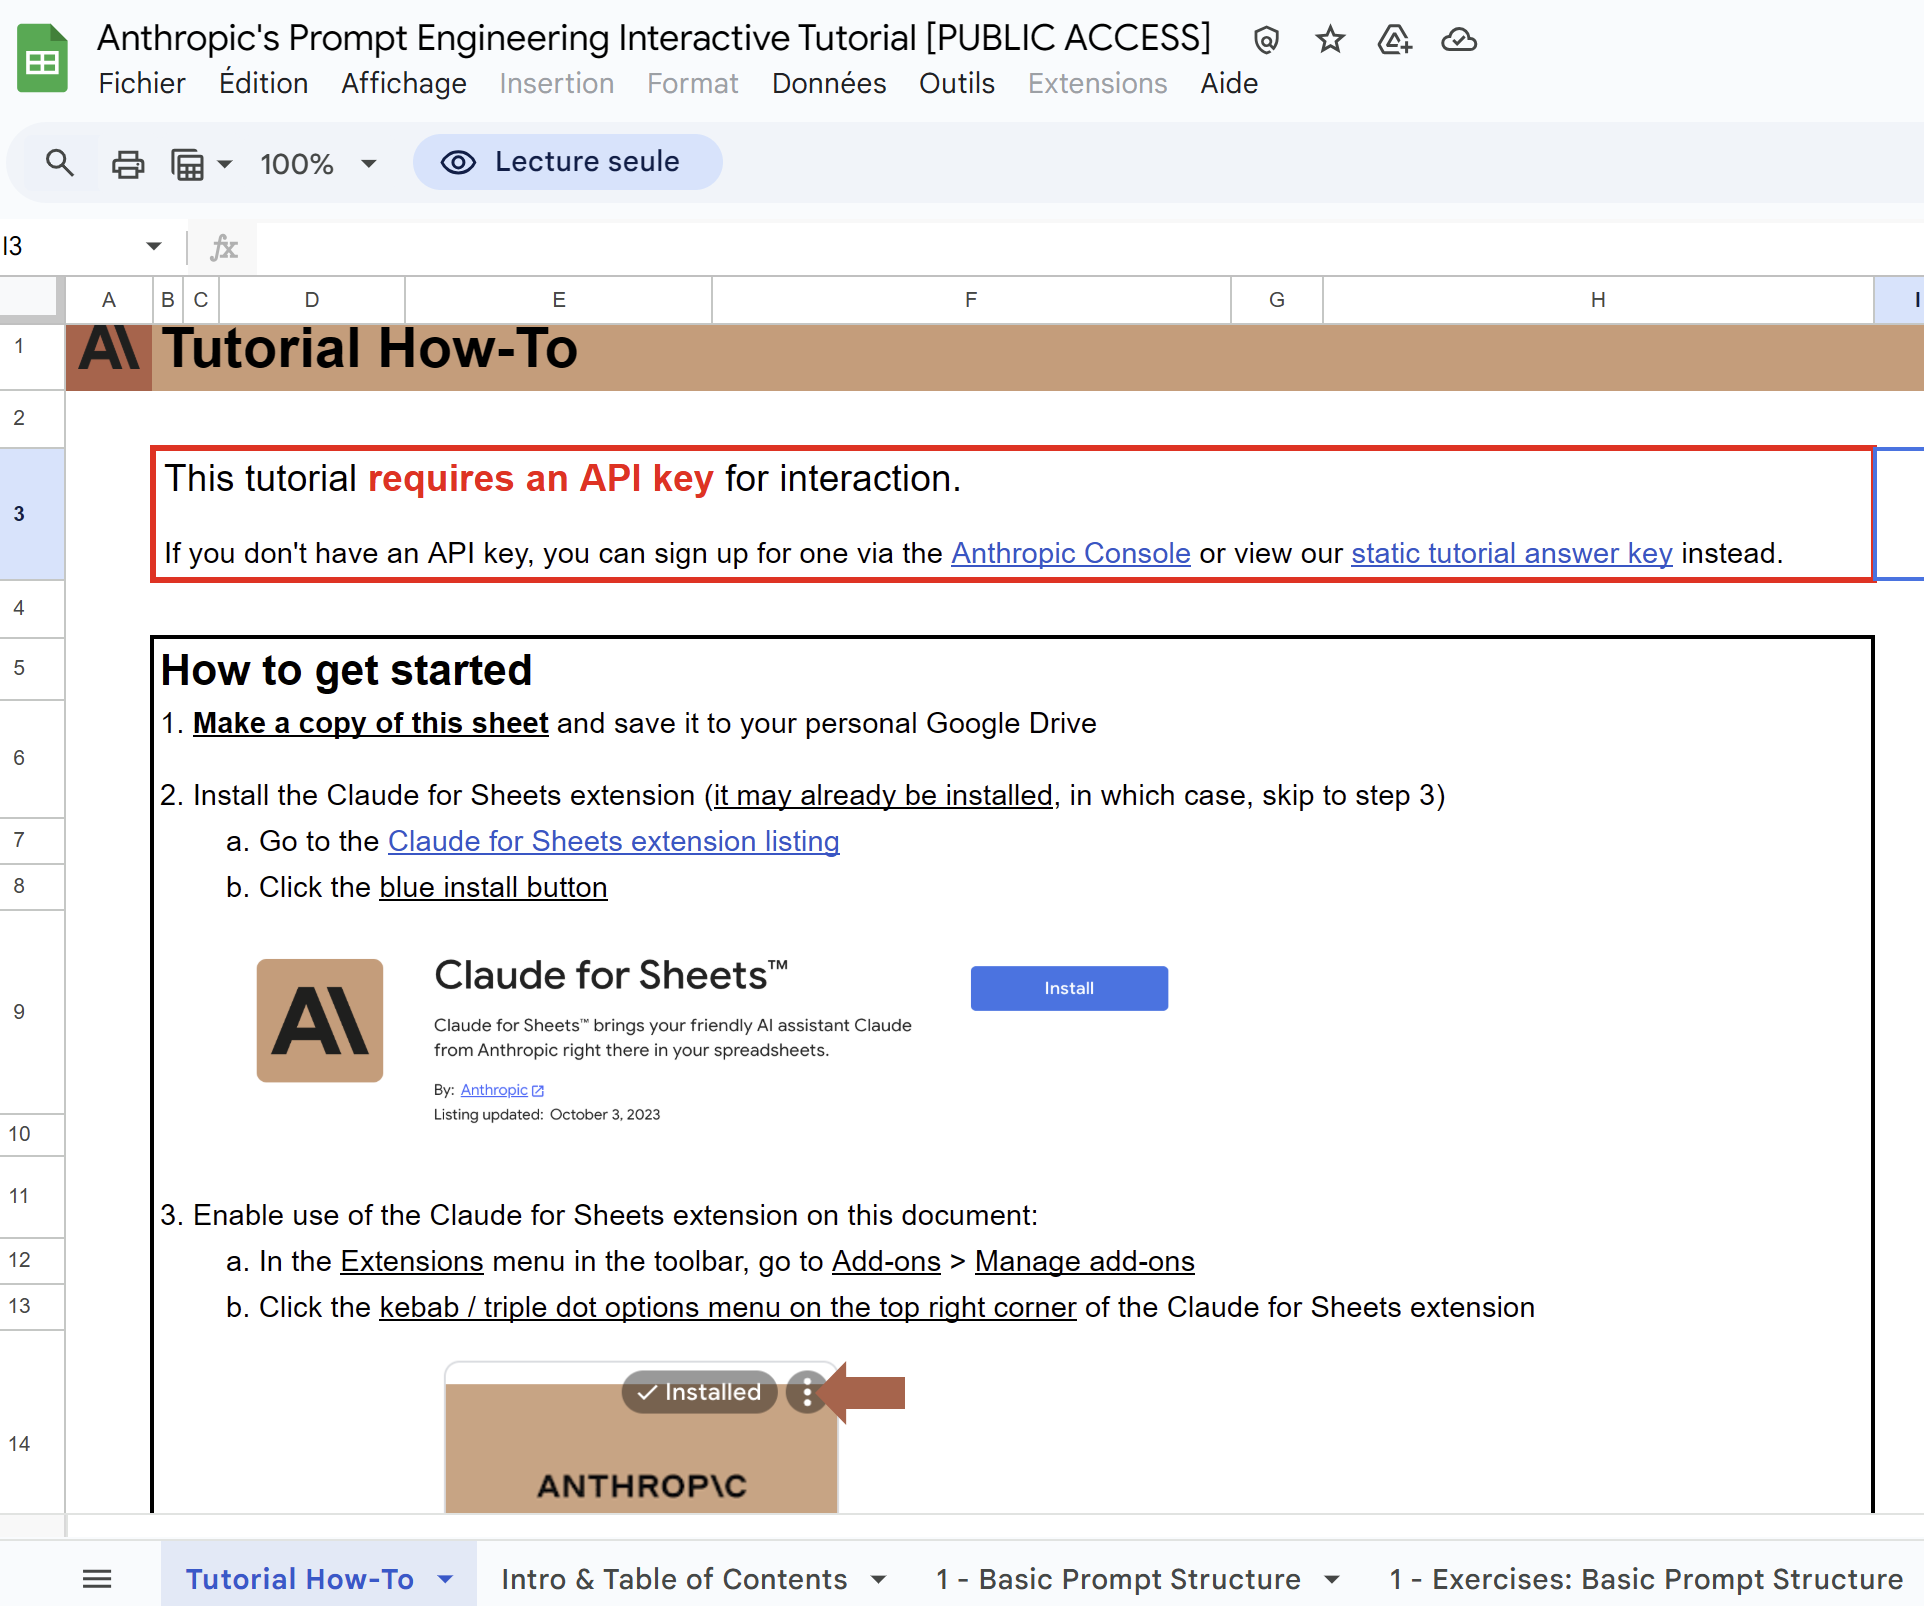Click underlined Manage add-ons text
The width and height of the screenshot is (1924, 1606).
(x=1084, y=1261)
